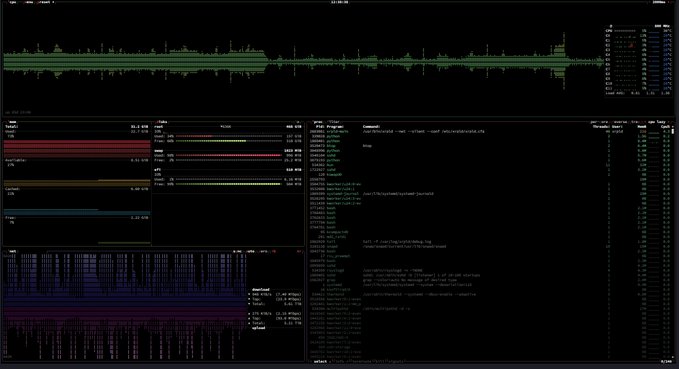Screen dimensions: 679x369
Task: Select next sort column right of cpu lazy
Action: click(670, 122)
